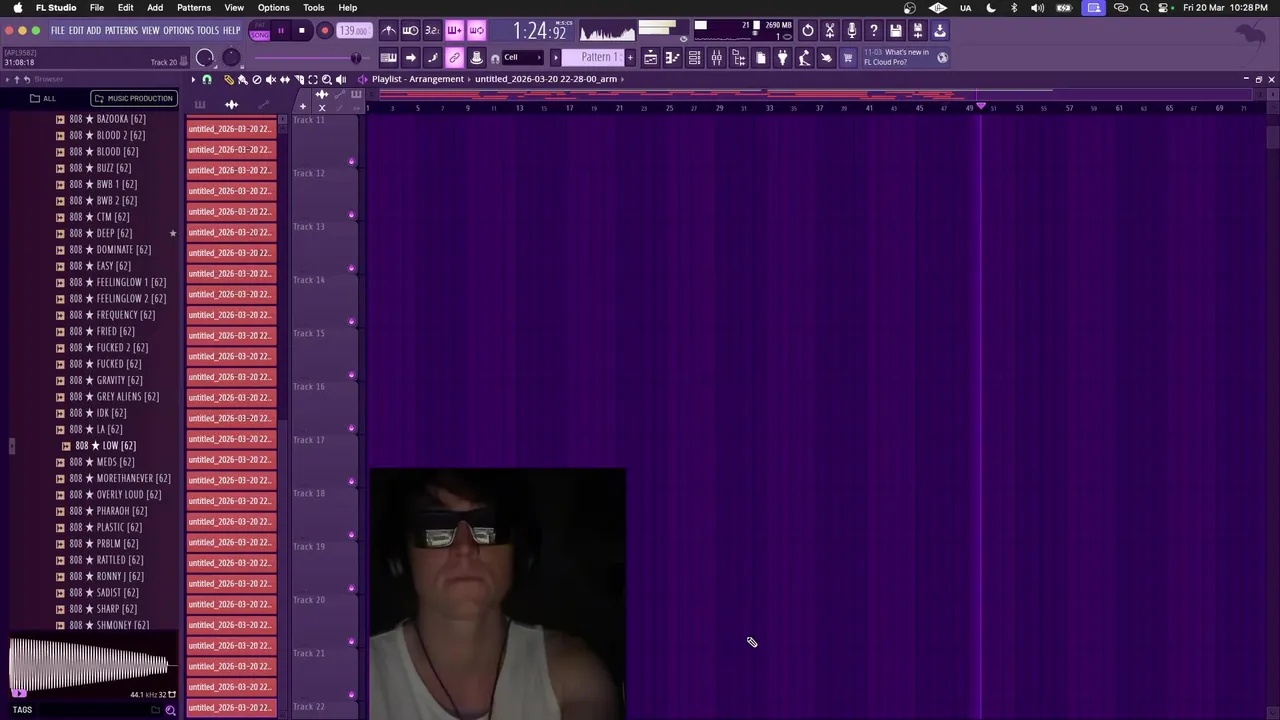Open the undo history icon
1280x720 pixels.
point(807,31)
